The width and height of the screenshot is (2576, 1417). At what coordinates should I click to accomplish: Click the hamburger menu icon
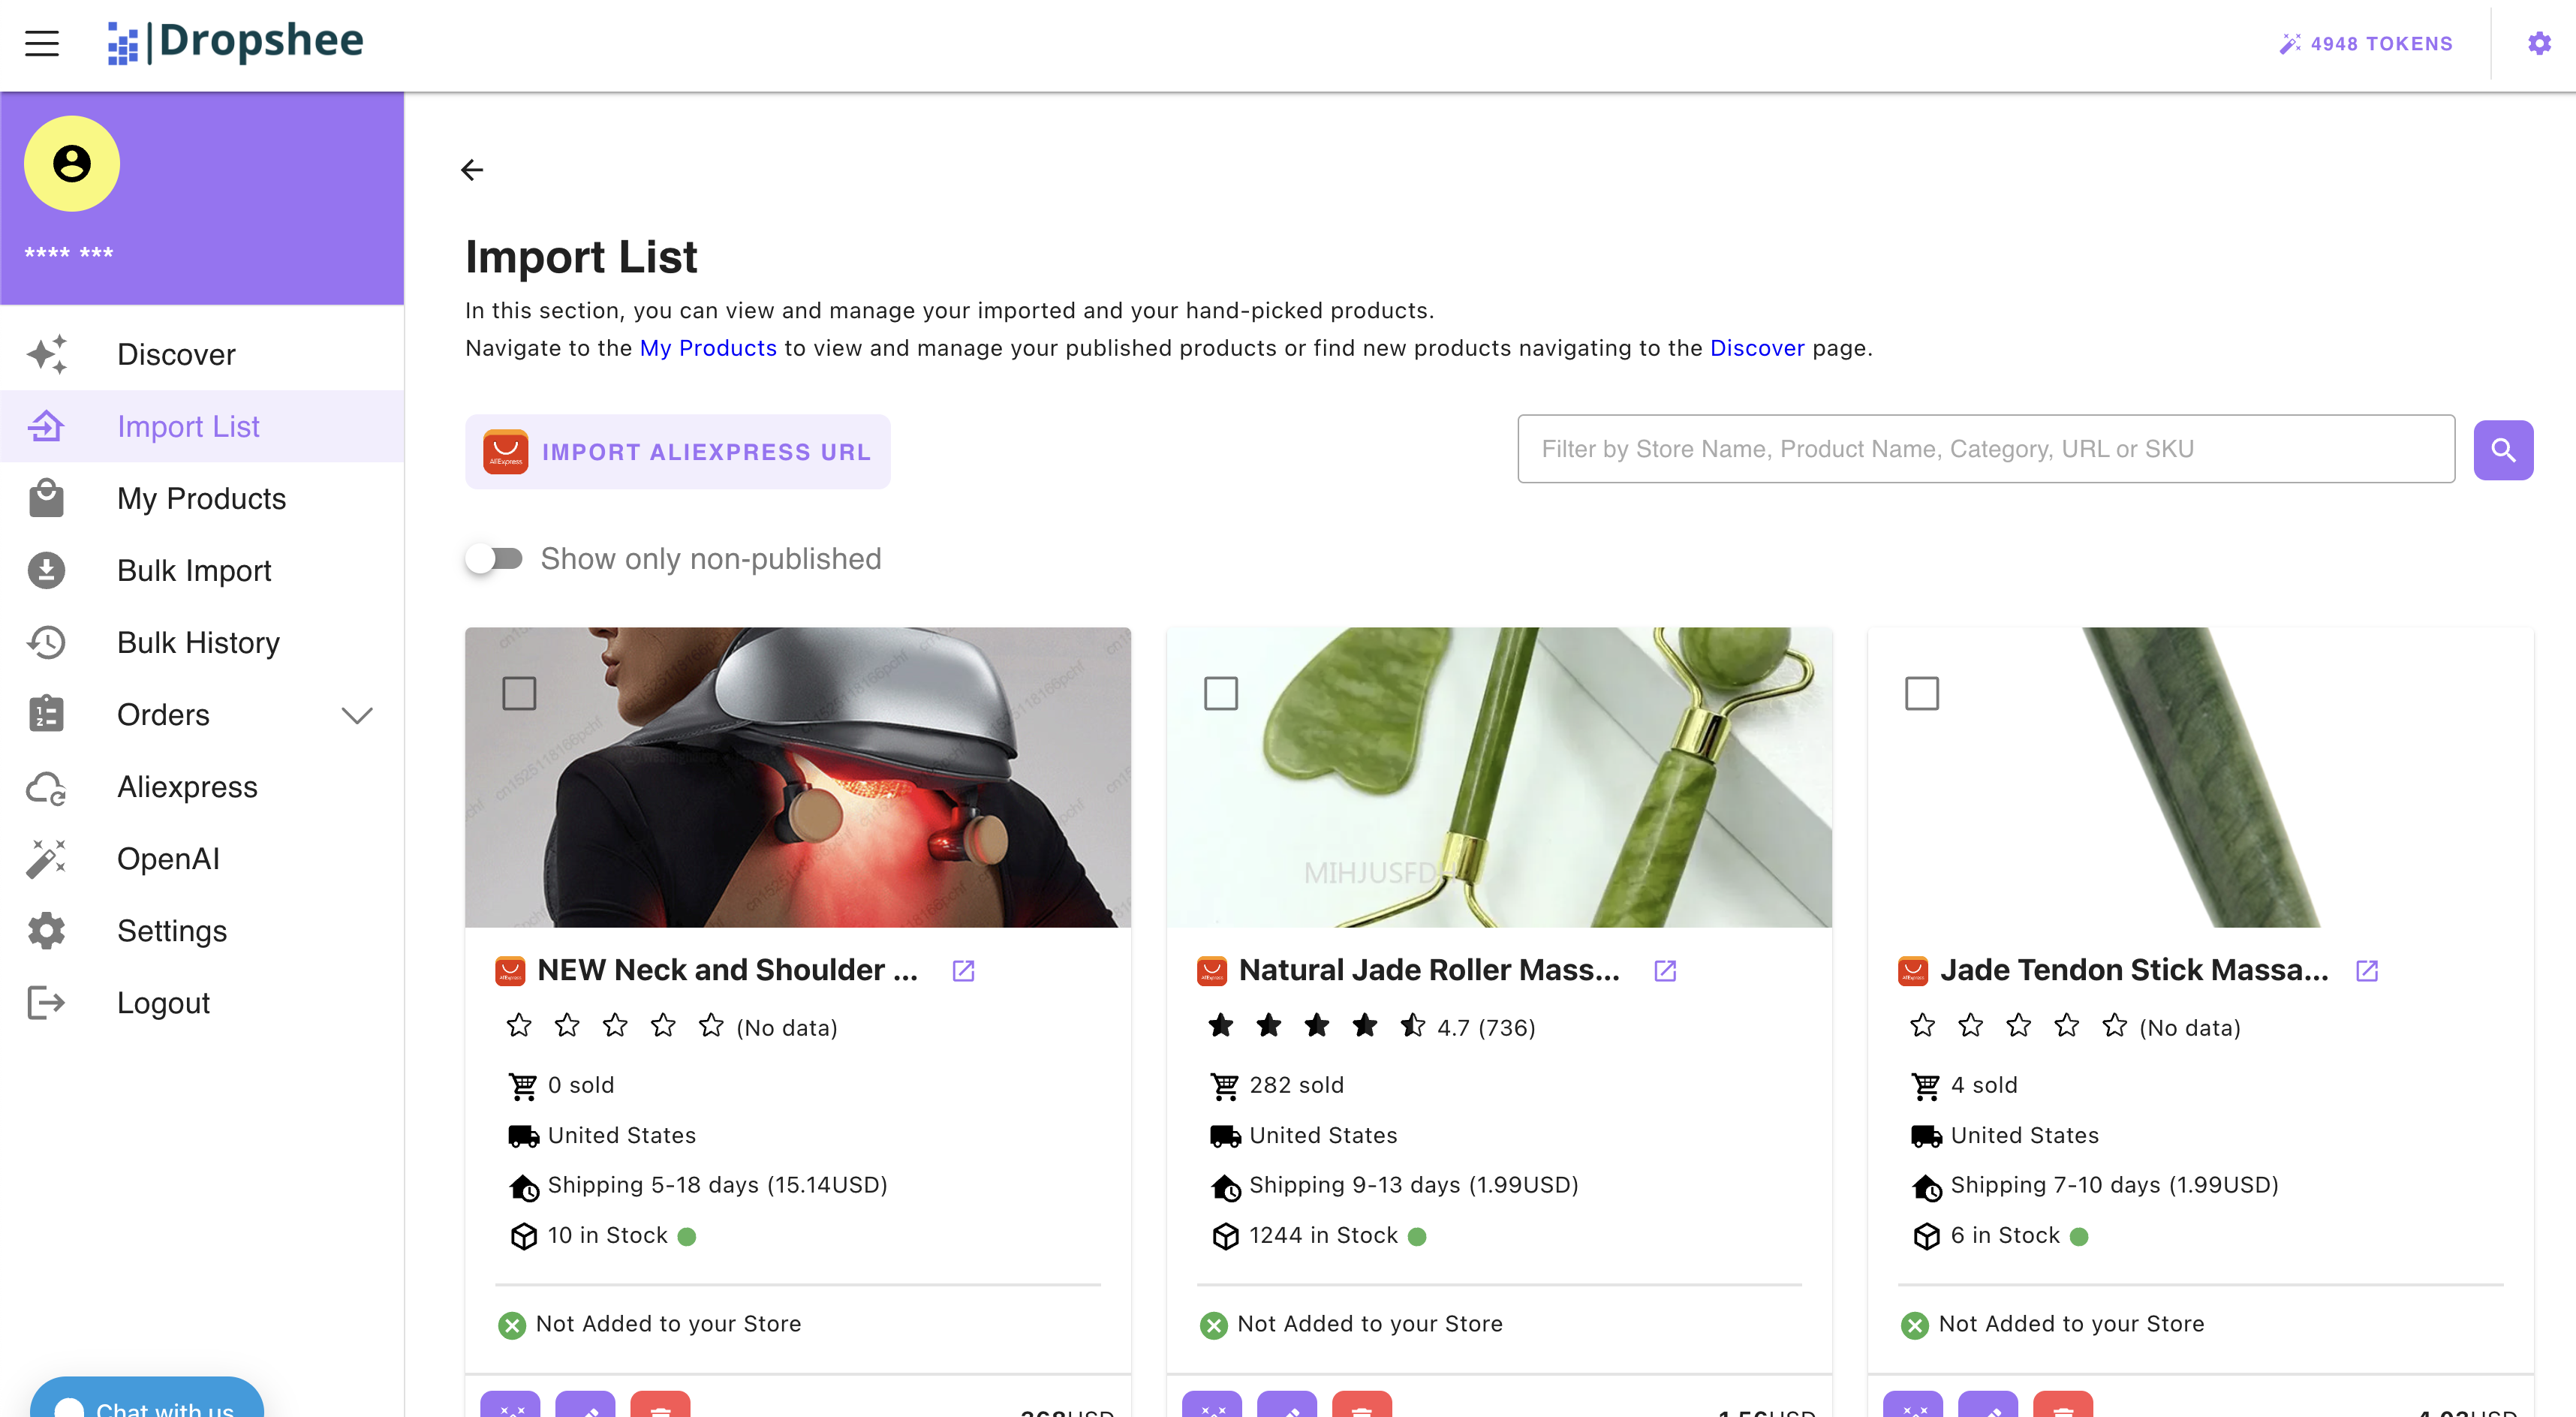42,43
